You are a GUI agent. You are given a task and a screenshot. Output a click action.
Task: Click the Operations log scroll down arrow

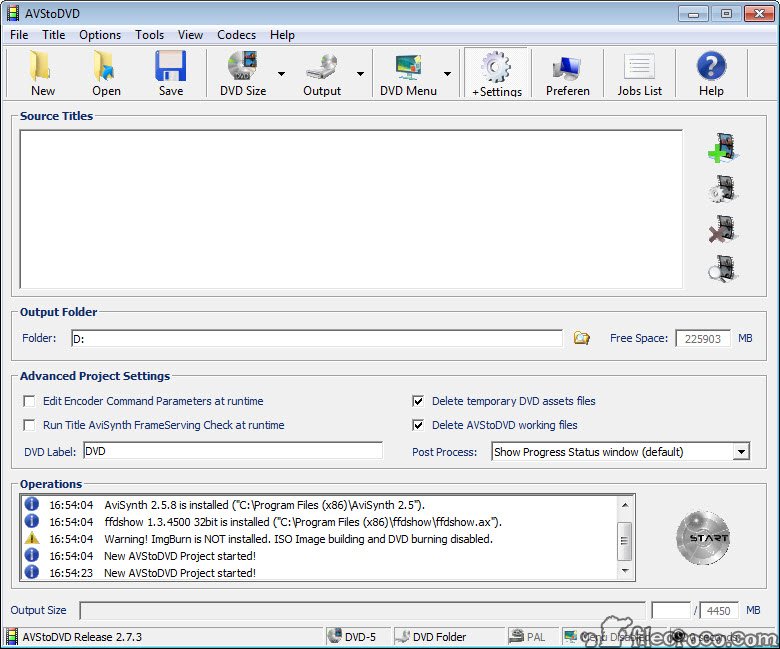pyautogui.click(x=625, y=571)
